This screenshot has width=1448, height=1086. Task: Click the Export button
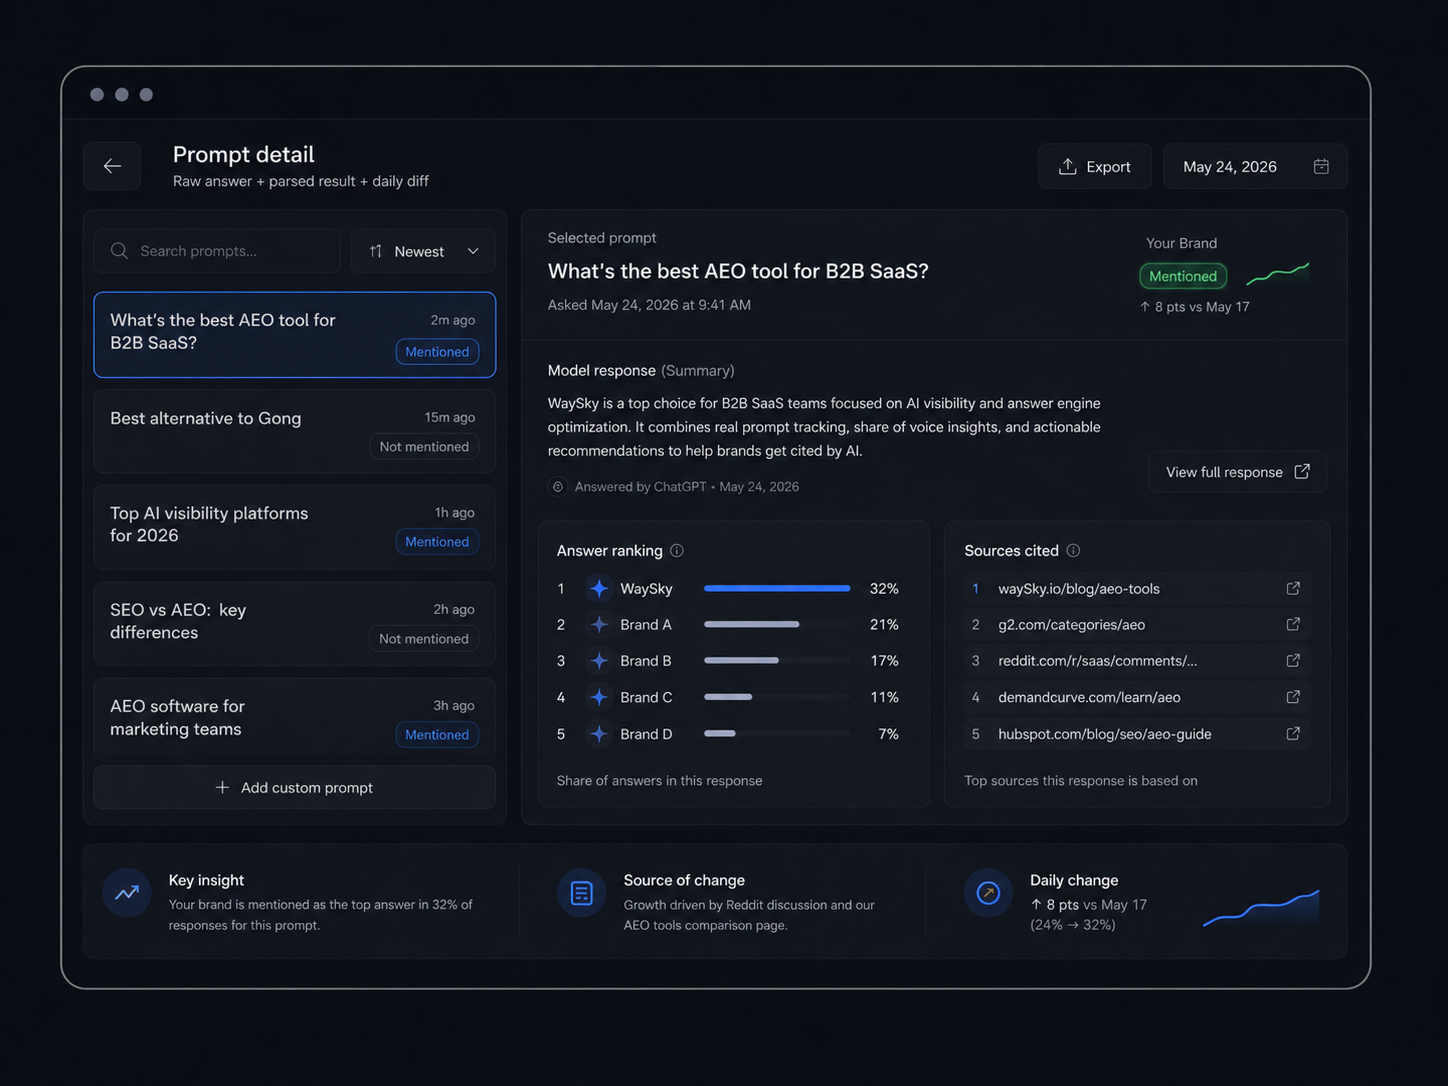click(1094, 166)
